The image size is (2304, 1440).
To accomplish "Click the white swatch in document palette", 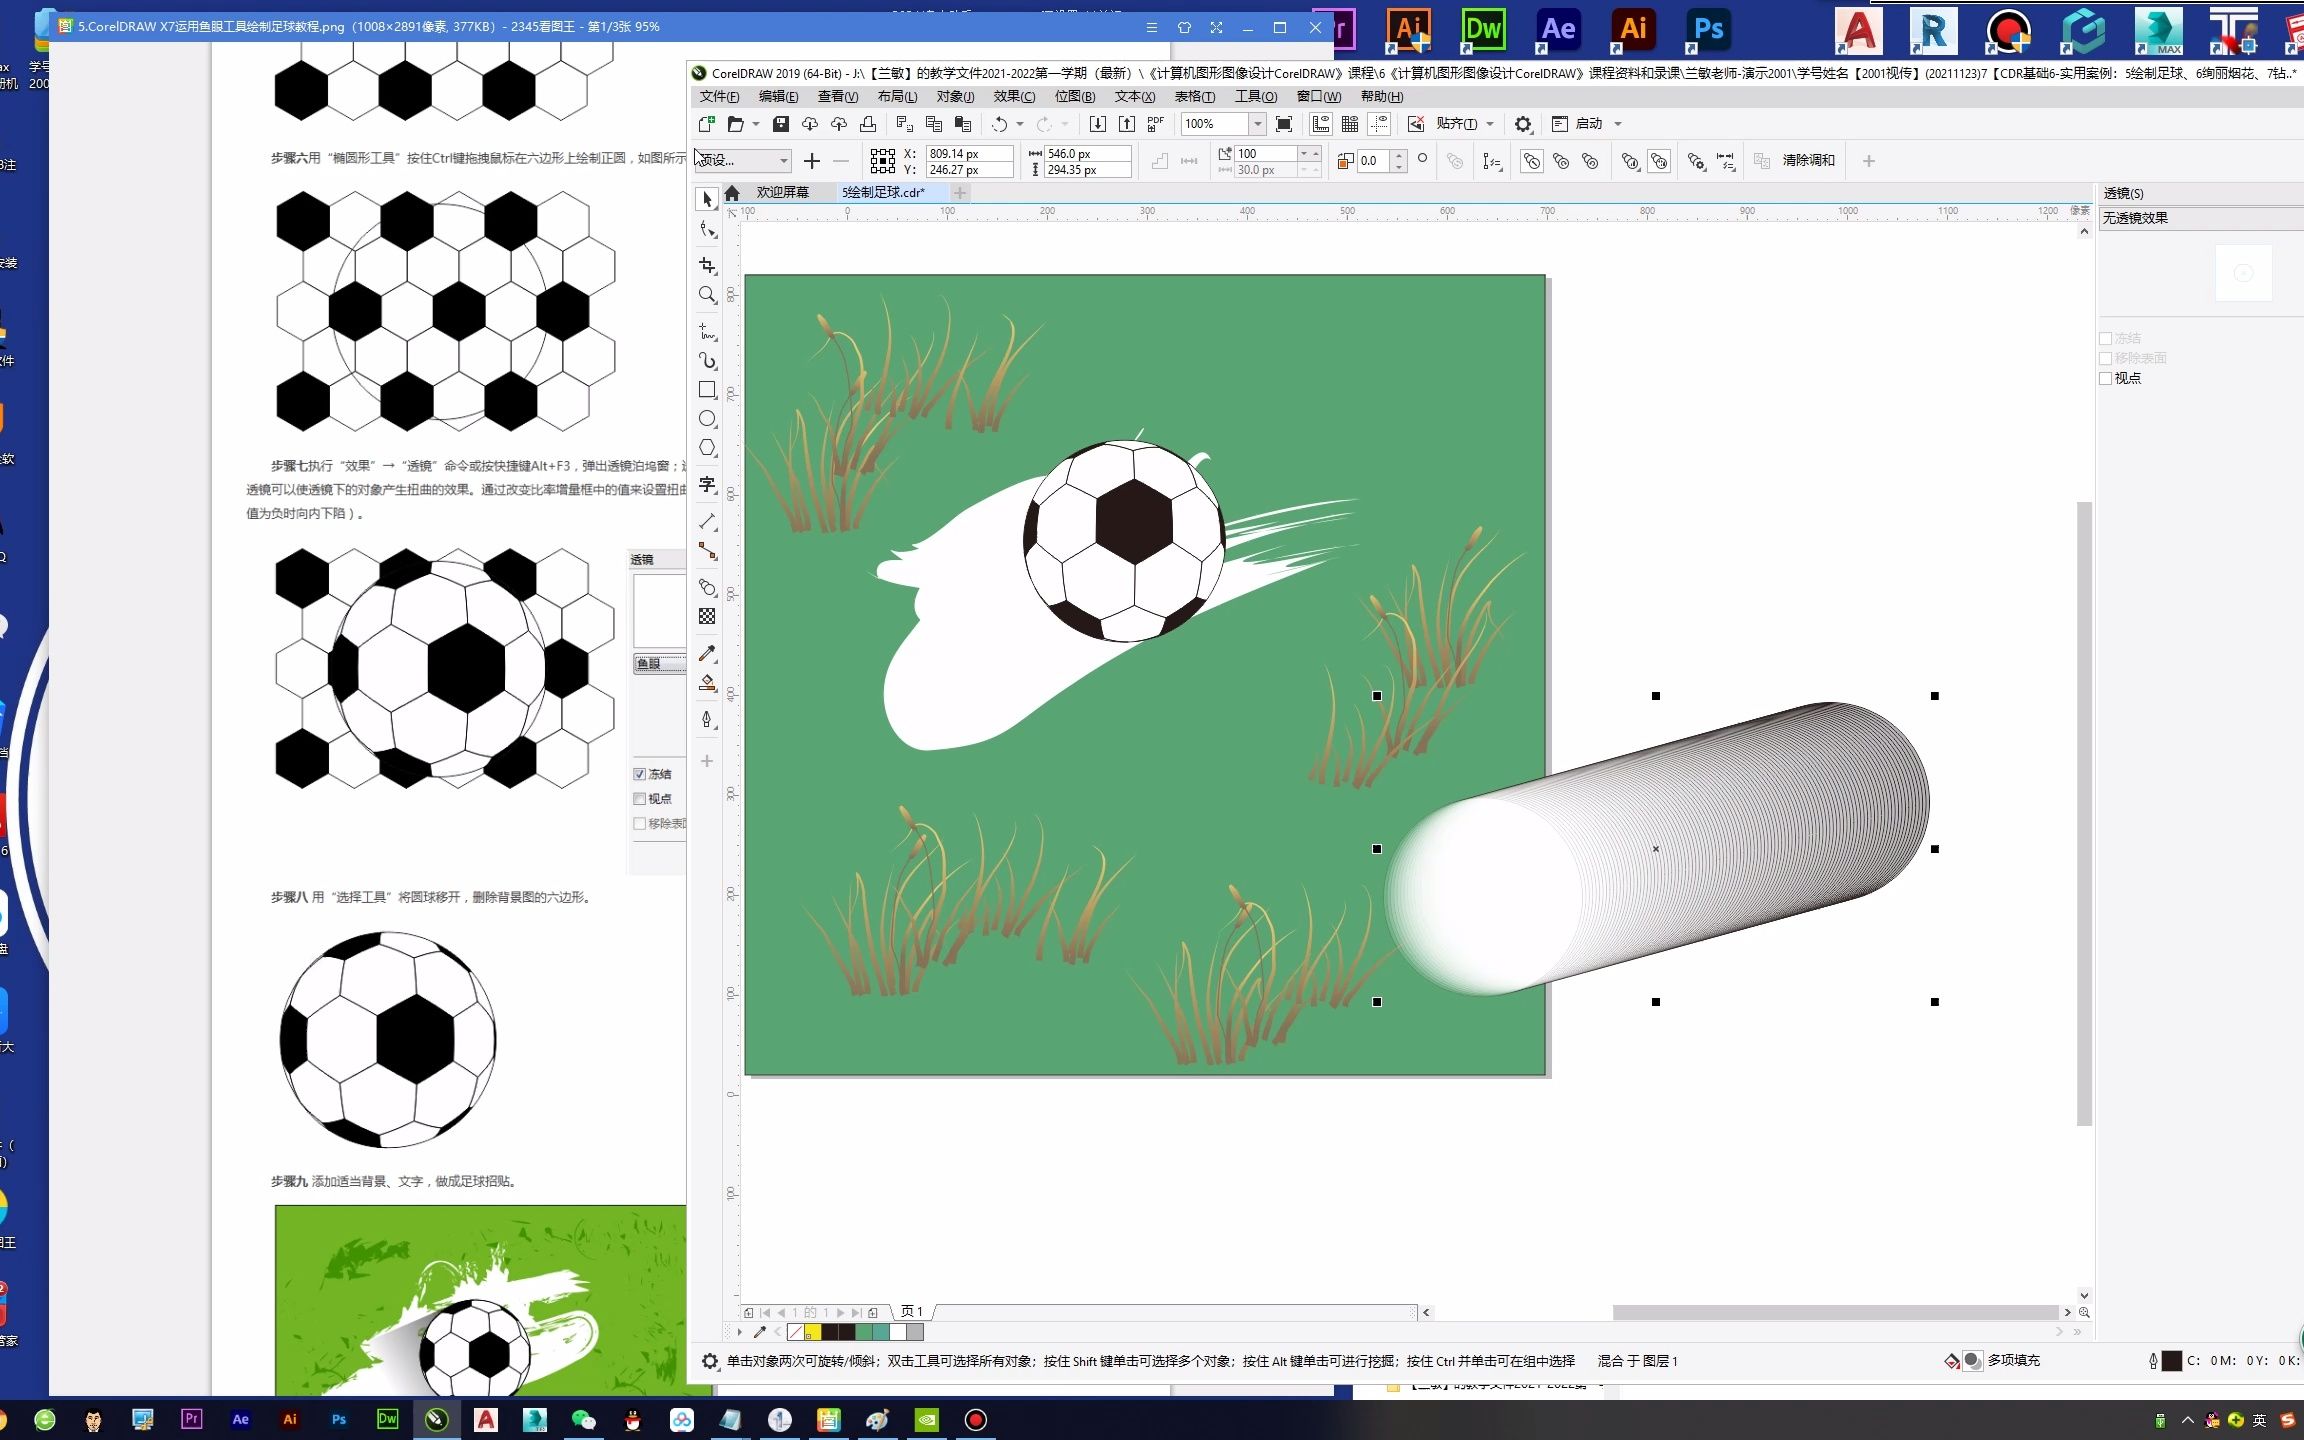I will click(898, 1332).
